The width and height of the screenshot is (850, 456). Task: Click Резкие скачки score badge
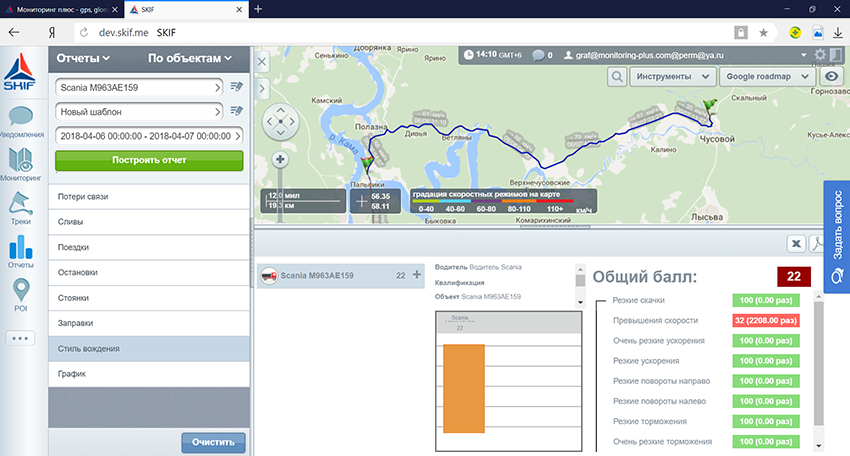pyautogui.click(x=765, y=300)
